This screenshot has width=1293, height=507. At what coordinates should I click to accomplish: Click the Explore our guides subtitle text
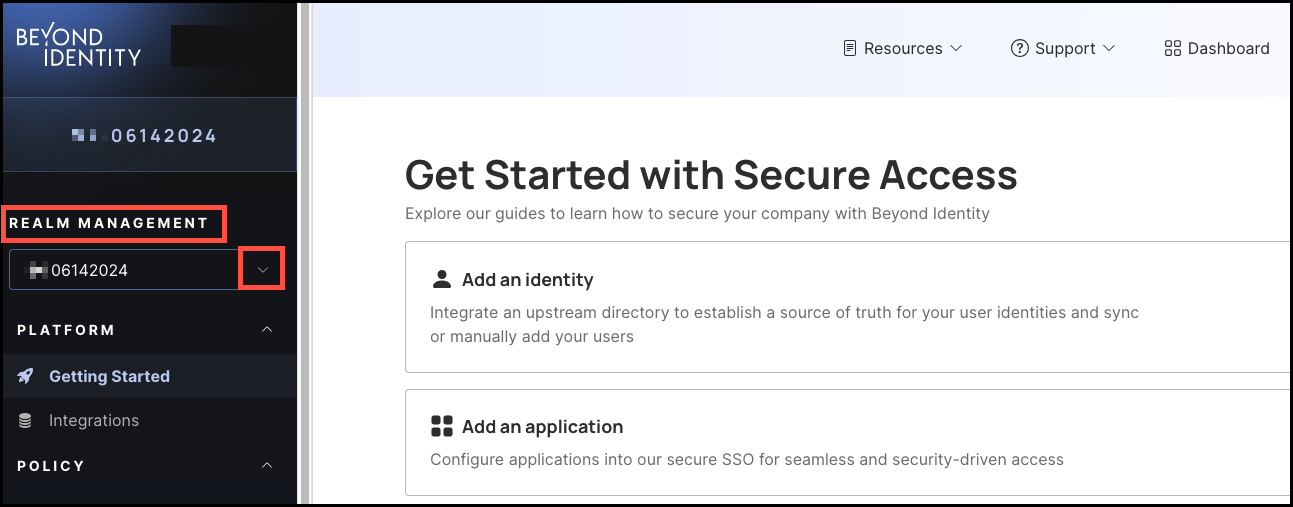click(697, 213)
